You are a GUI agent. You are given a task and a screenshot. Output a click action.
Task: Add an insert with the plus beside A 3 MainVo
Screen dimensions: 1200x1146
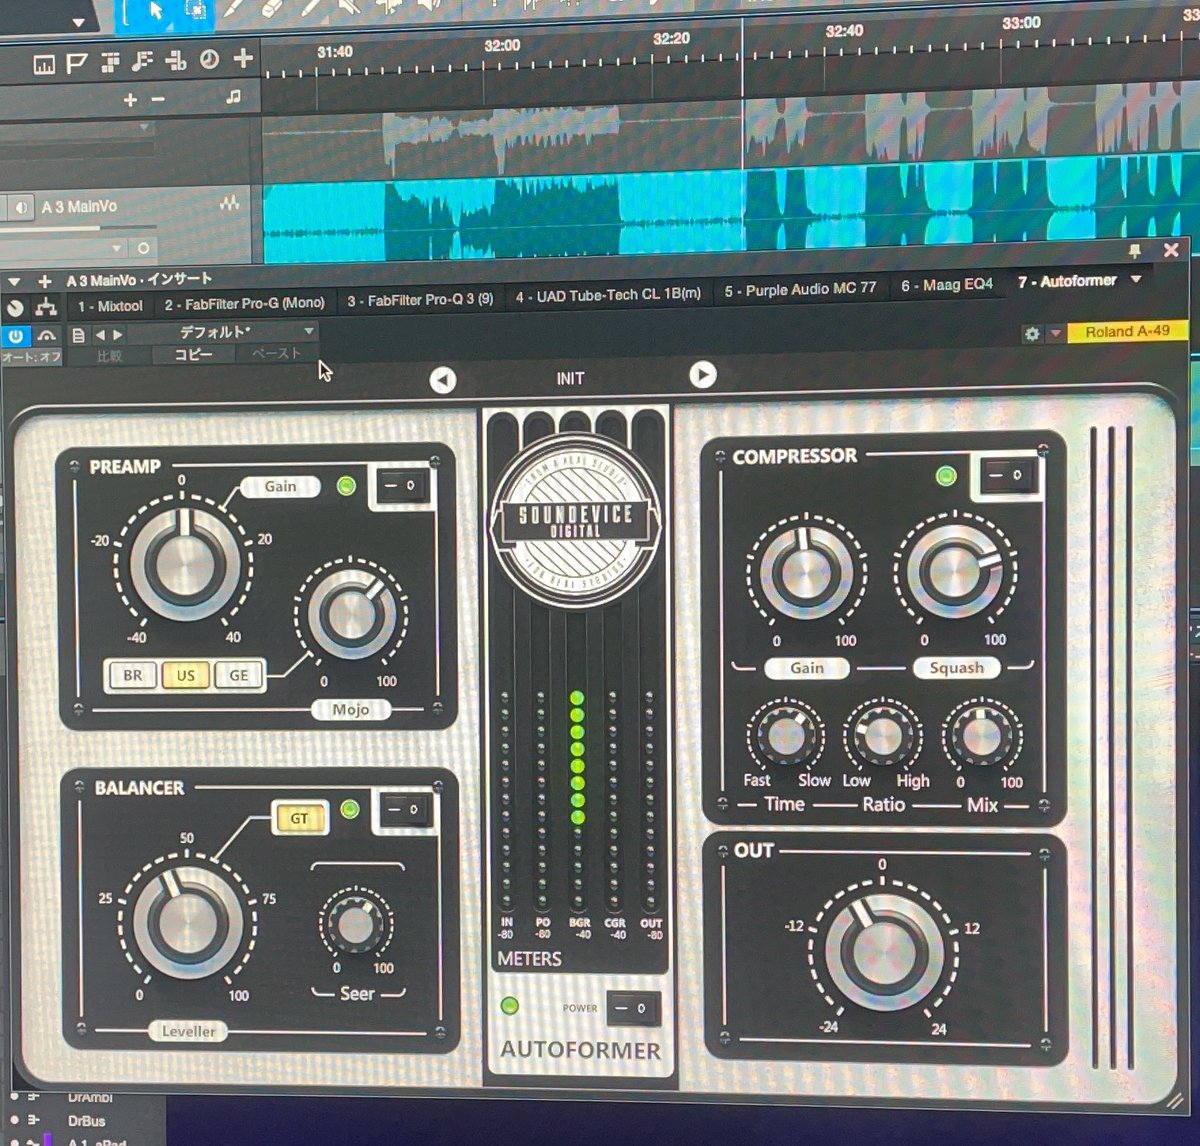[45, 282]
